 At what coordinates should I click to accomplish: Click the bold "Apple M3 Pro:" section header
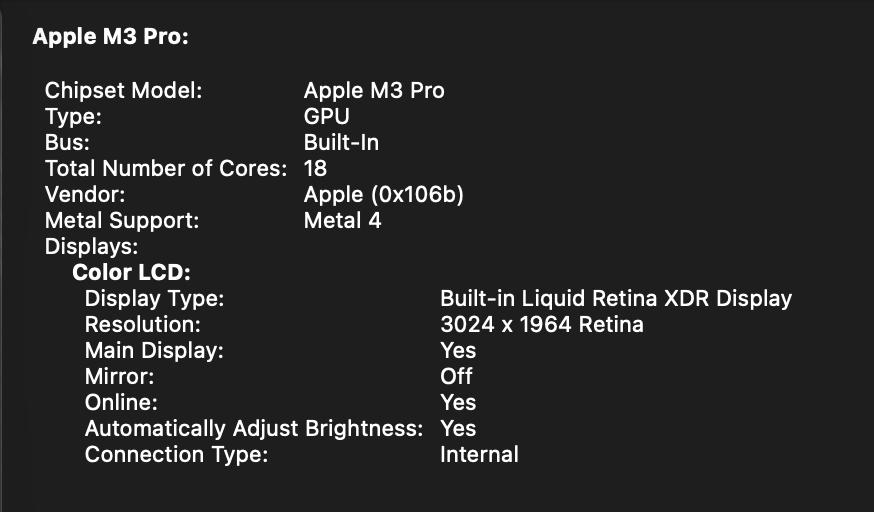(x=111, y=37)
